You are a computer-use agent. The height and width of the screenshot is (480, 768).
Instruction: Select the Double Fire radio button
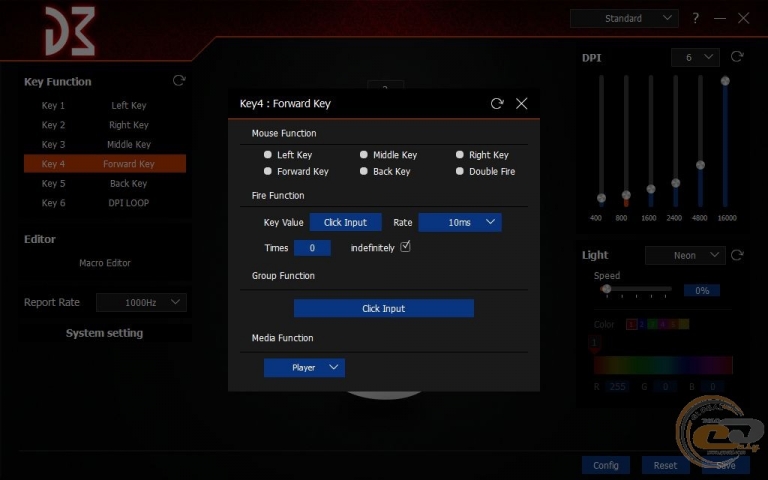point(459,171)
